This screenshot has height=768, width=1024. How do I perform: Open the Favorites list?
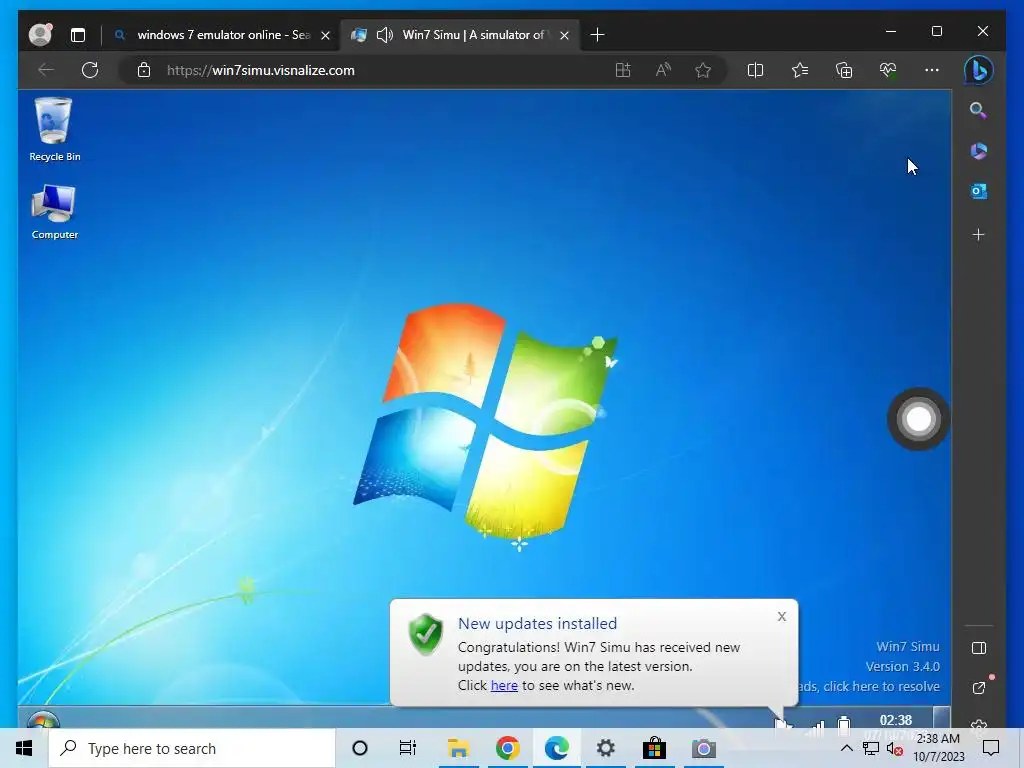tap(800, 70)
